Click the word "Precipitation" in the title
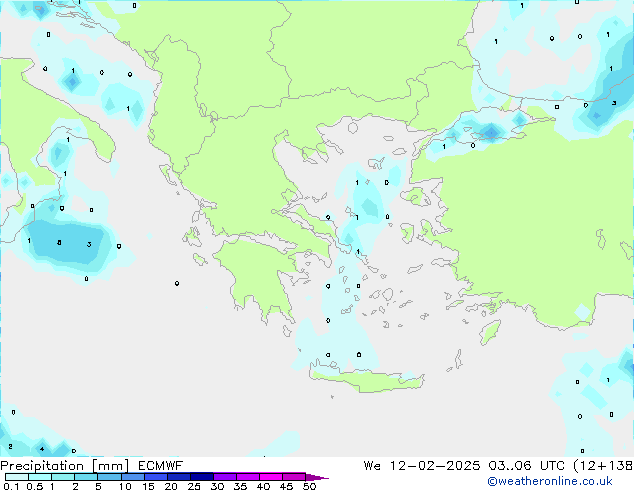This screenshot has width=634, height=490. click(x=42, y=466)
